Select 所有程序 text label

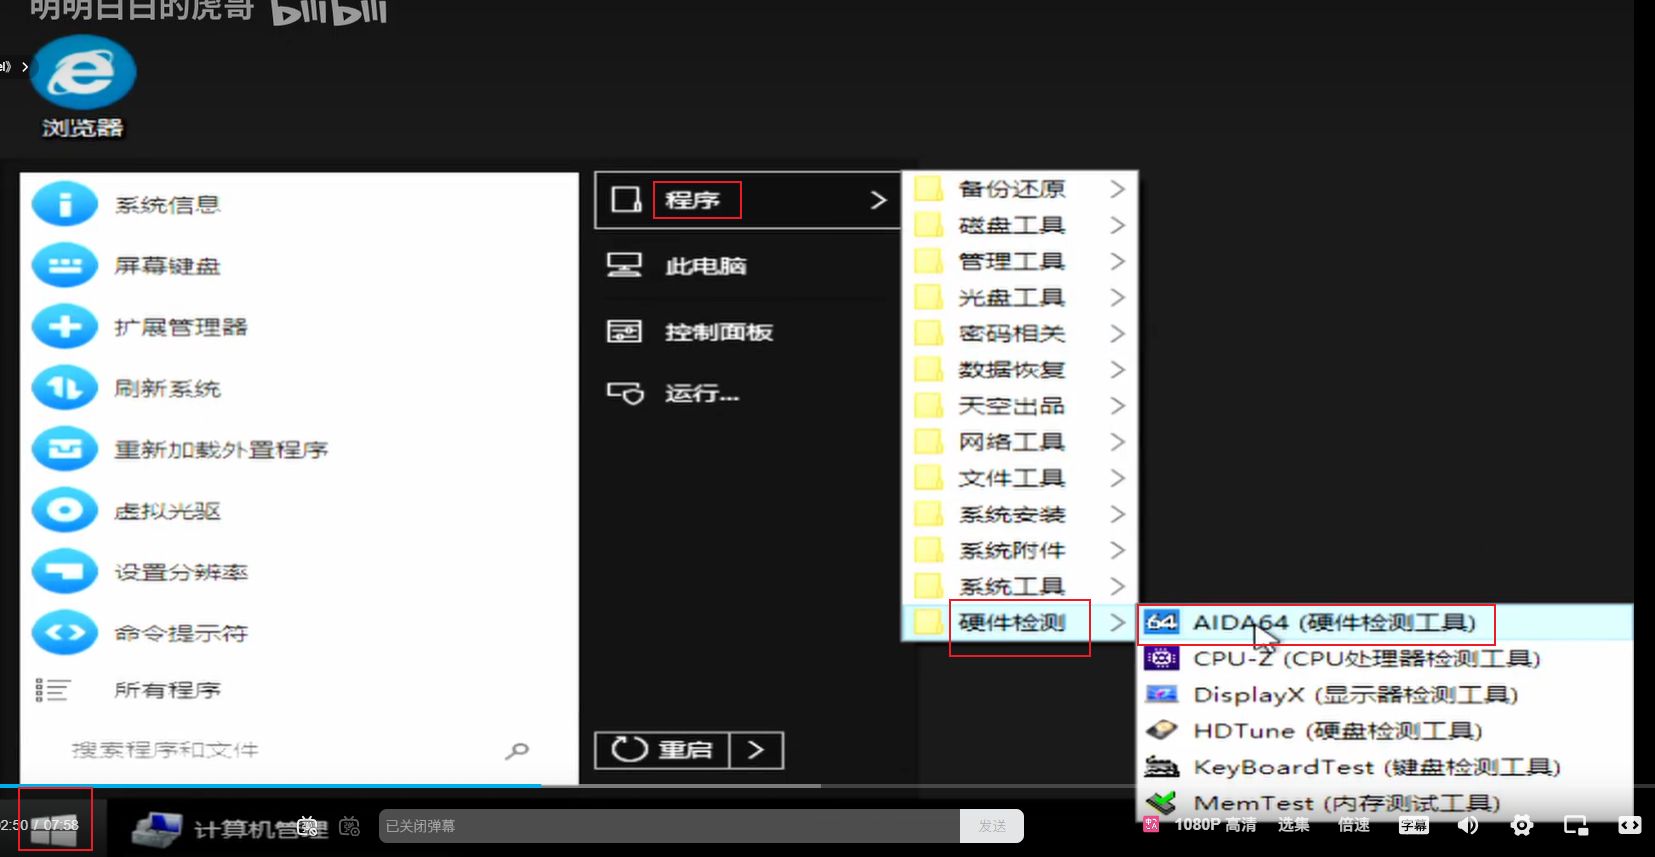[168, 690]
